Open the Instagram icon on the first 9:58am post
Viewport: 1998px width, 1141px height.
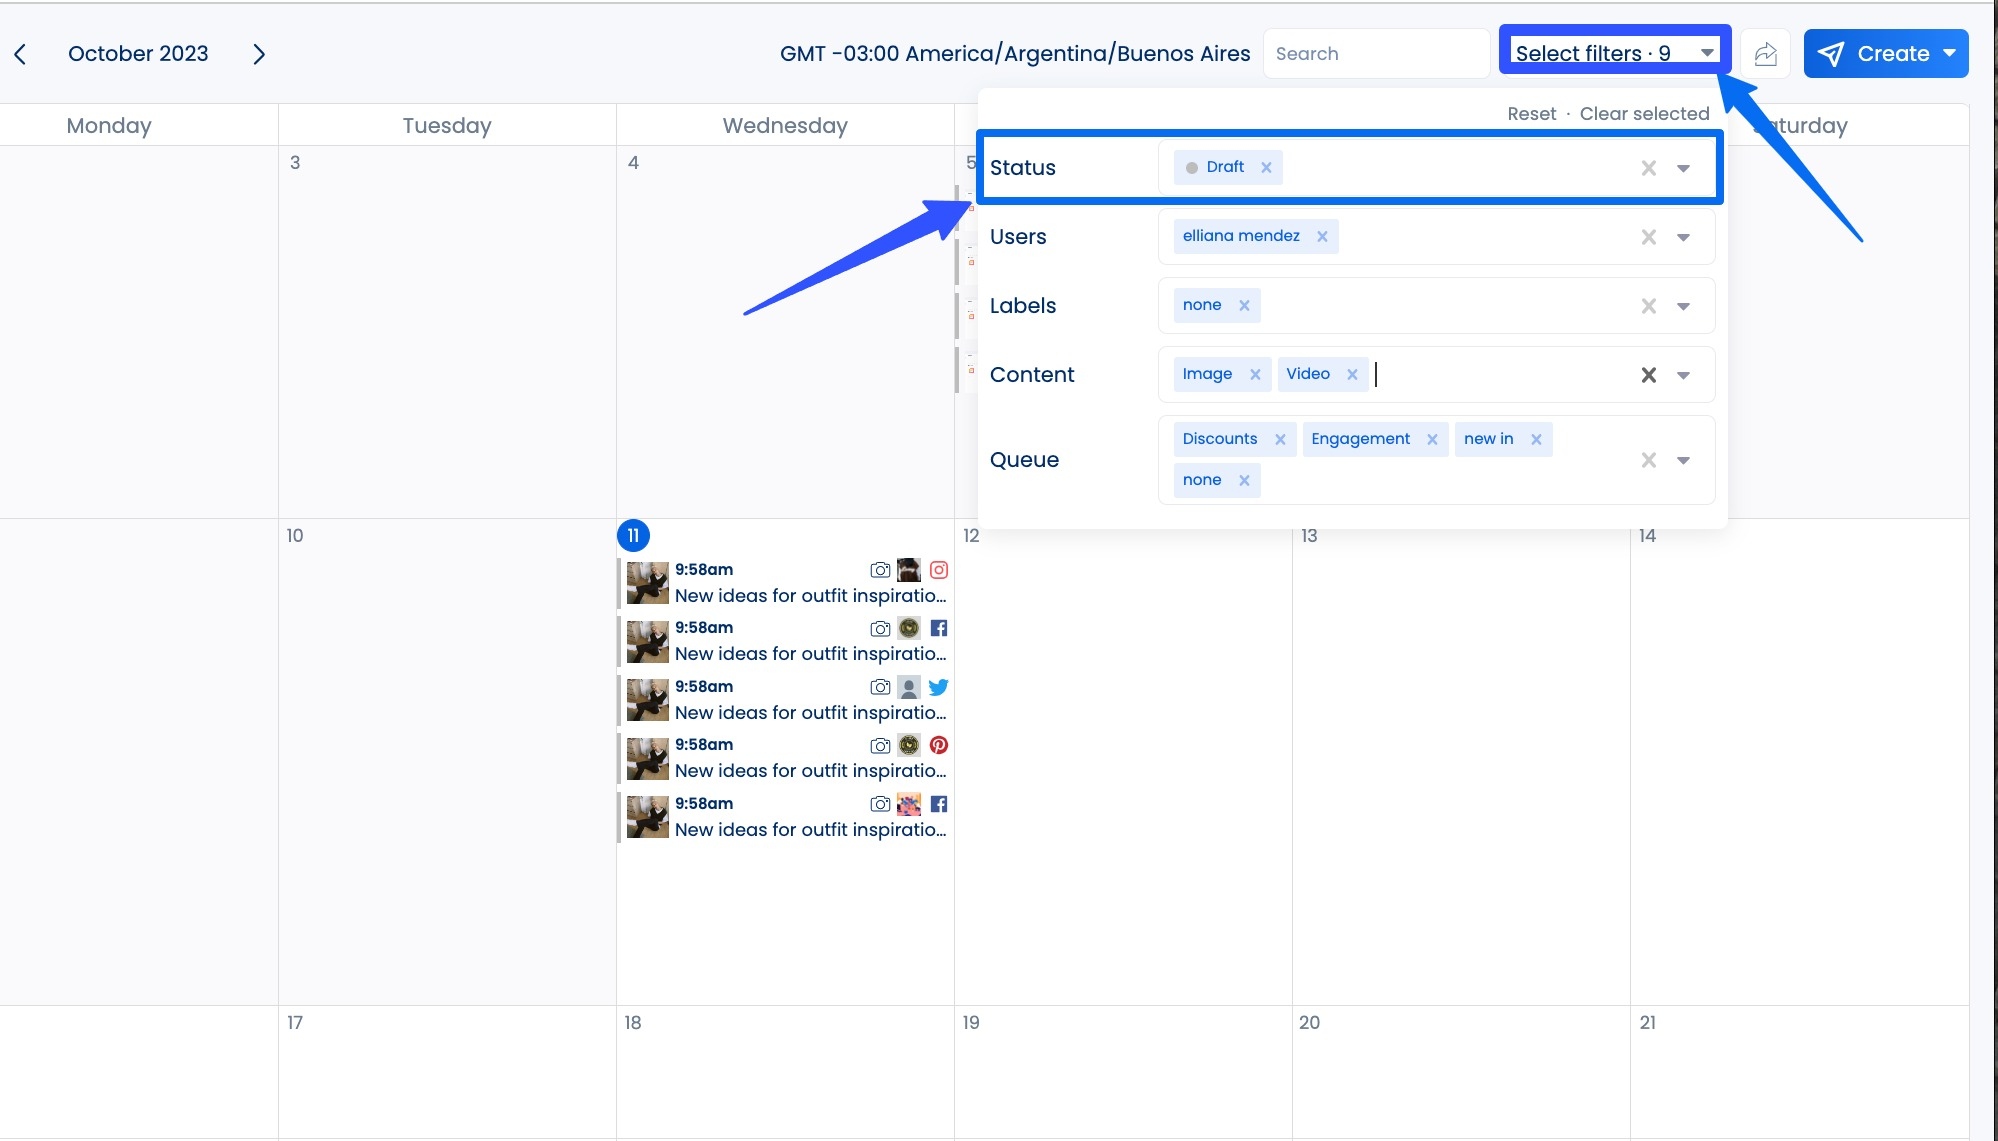(x=939, y=570)
